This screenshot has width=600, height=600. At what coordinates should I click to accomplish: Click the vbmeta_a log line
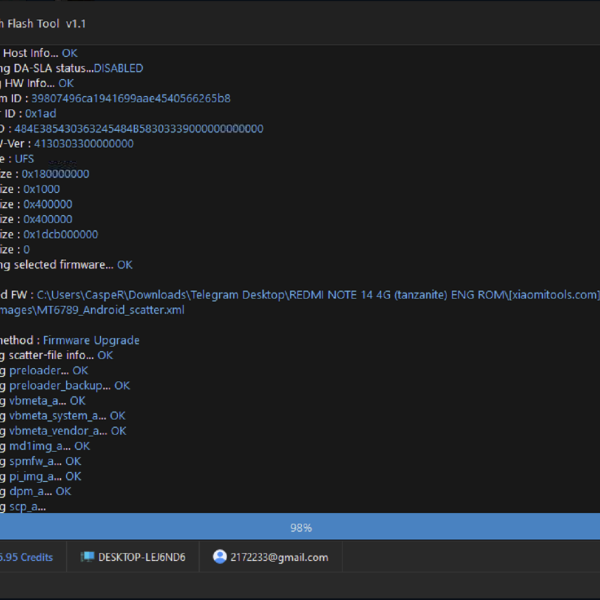pos(43,401)
